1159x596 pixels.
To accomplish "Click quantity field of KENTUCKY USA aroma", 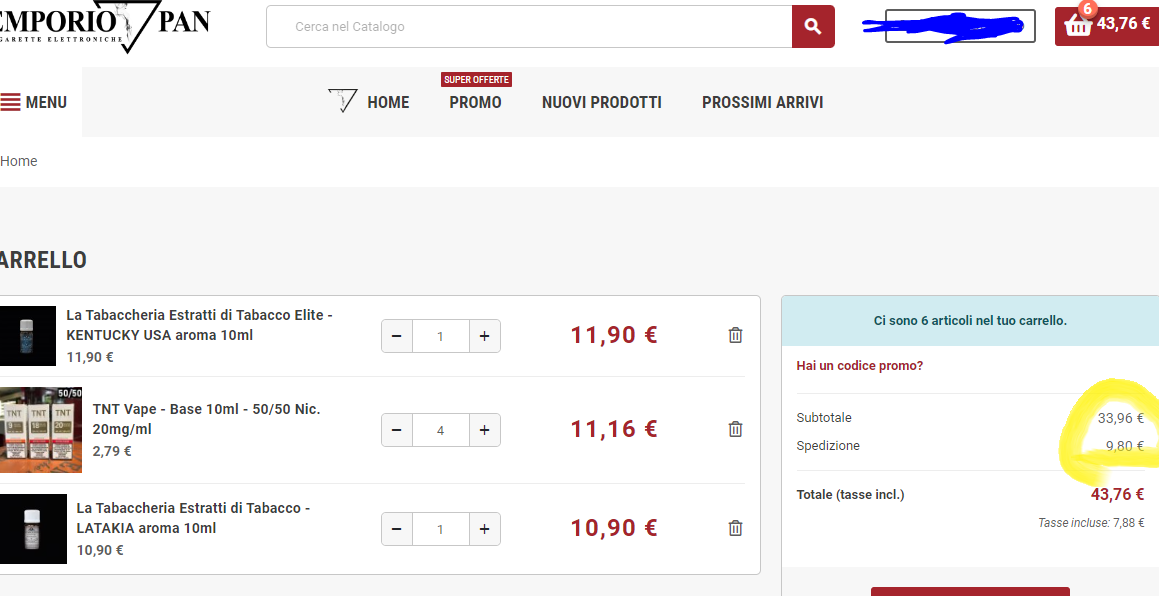I will tap(441, 336).
